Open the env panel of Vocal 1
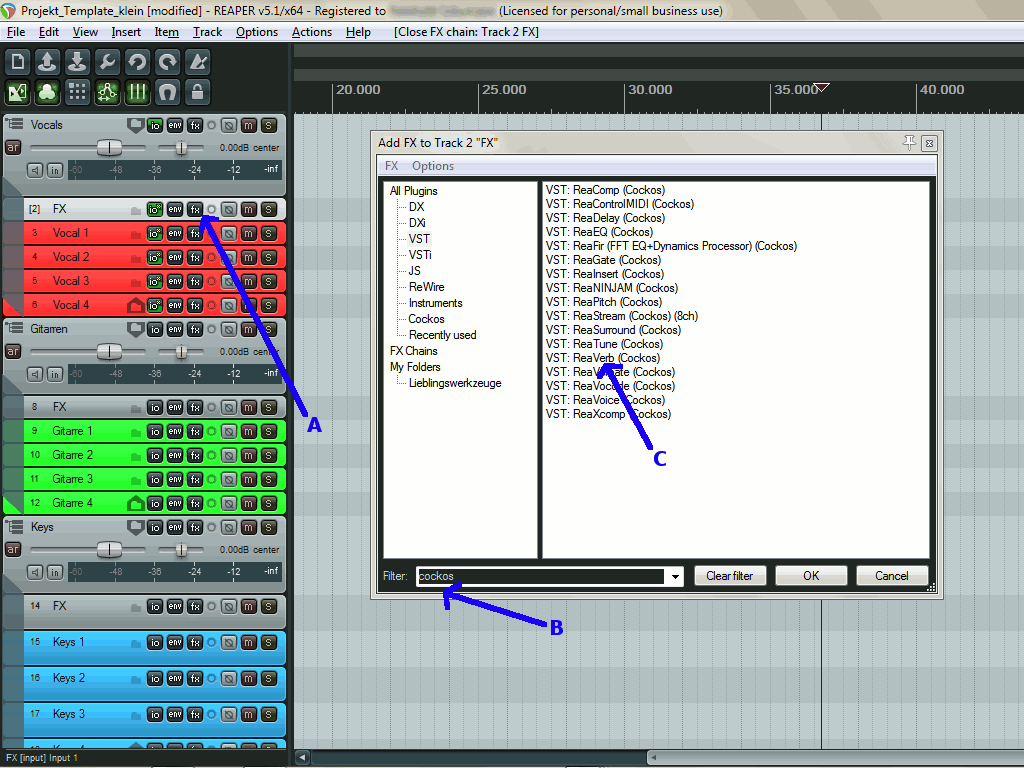 (174, 233)
